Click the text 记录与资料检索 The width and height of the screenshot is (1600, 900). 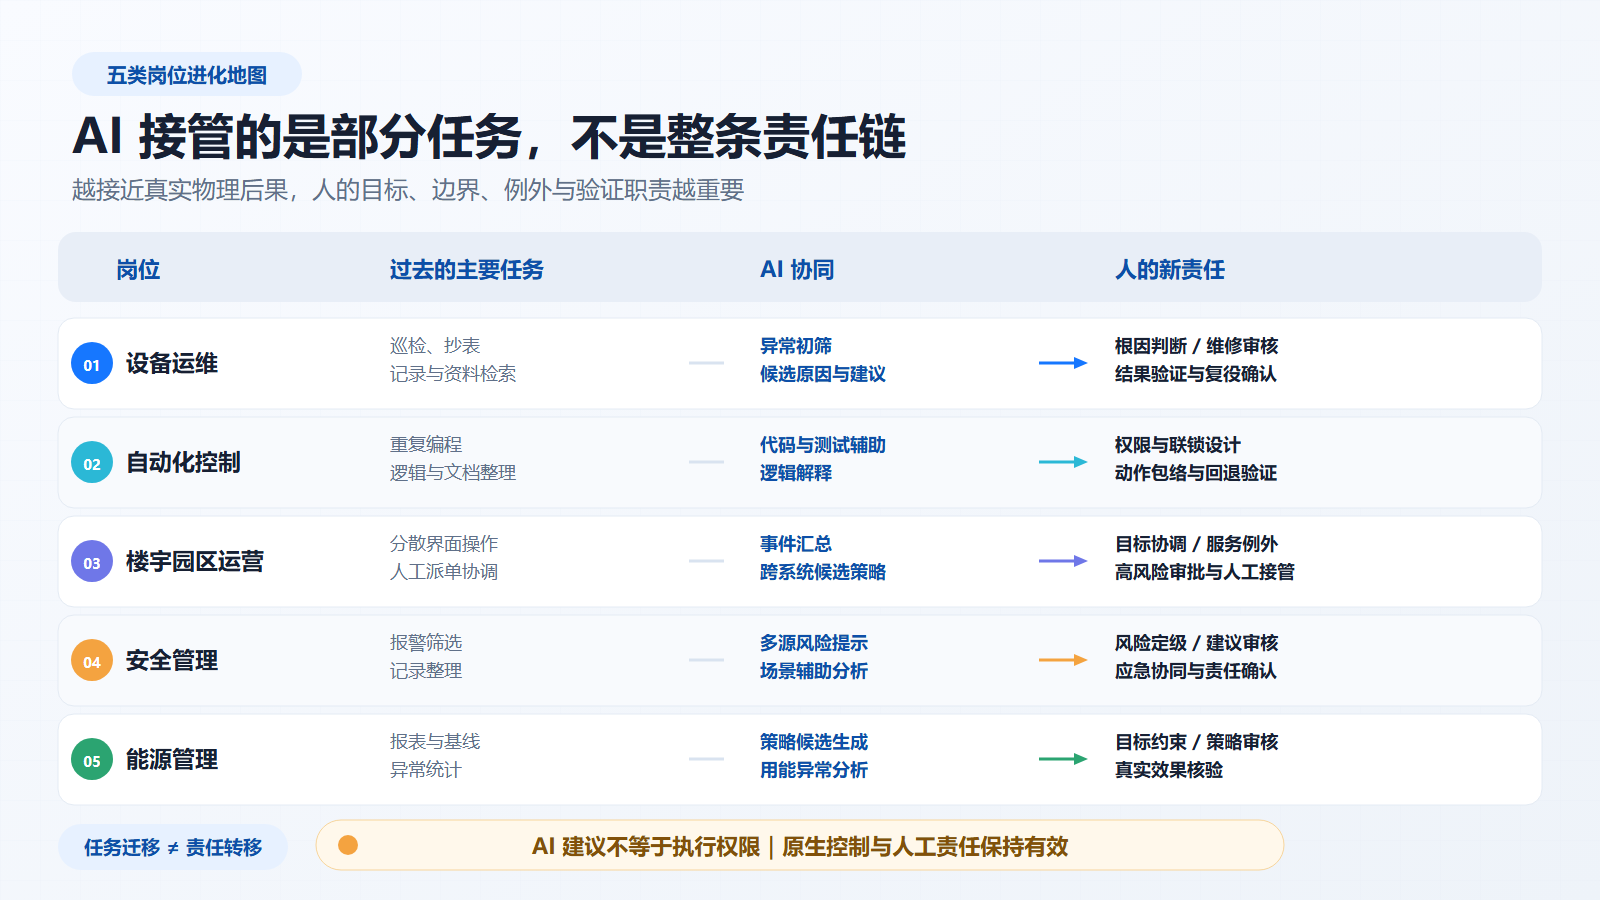coord(453,373)
